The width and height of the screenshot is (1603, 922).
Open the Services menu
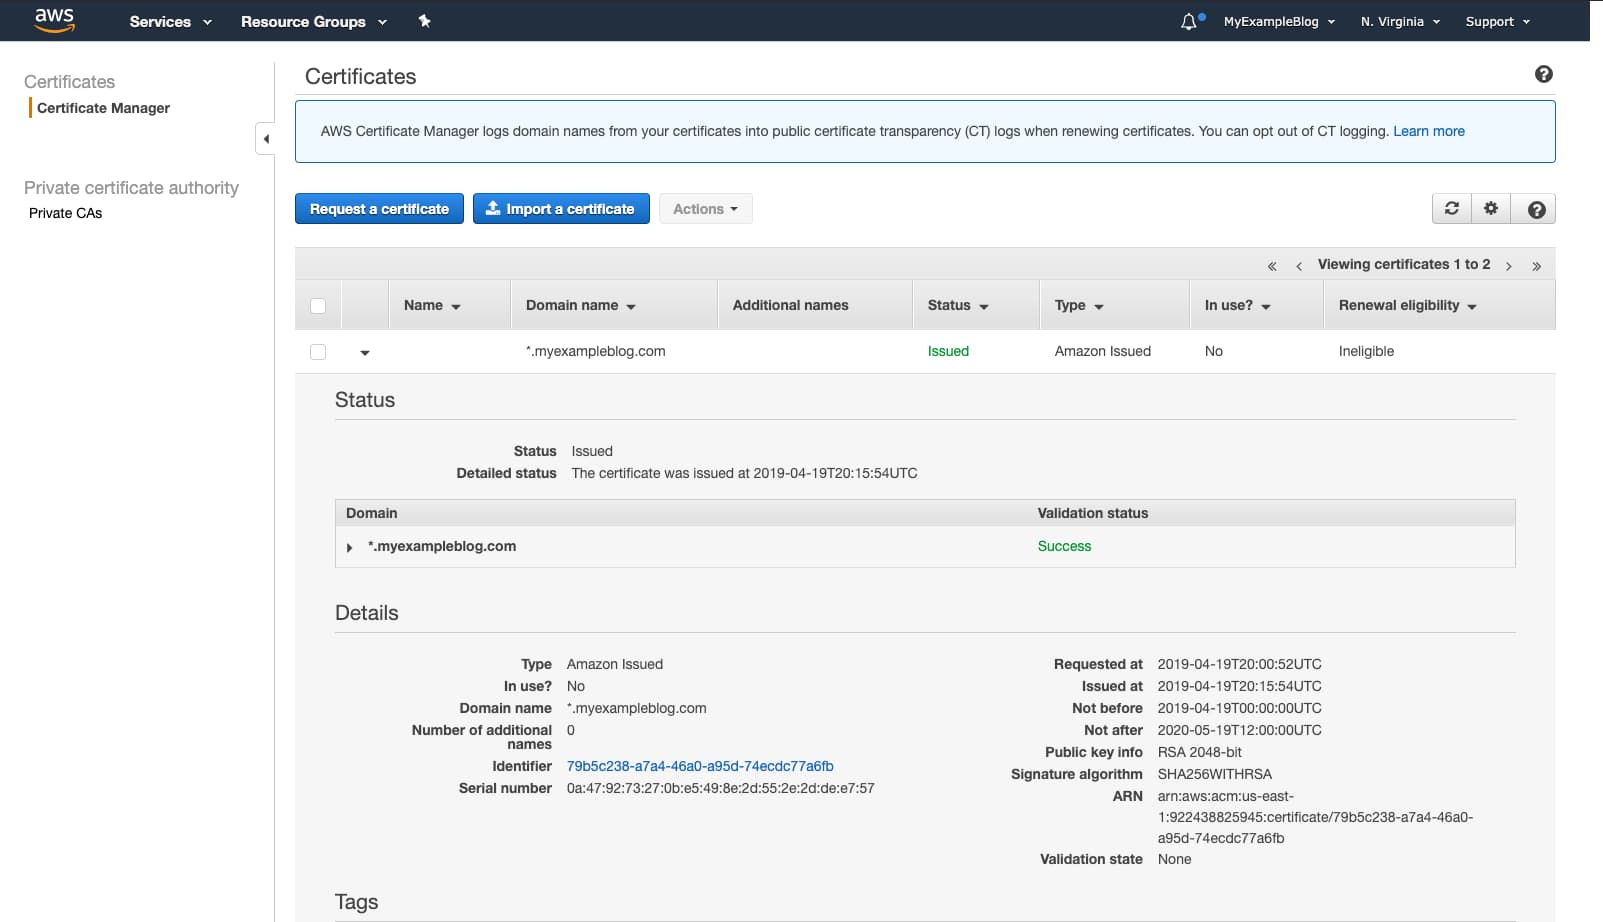point(171,21)
